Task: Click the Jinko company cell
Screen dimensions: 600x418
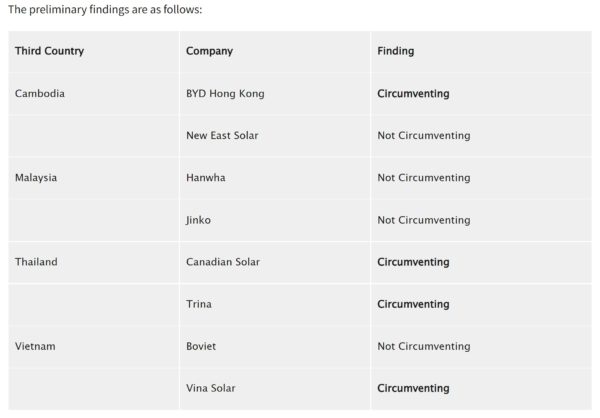Action: (198, 220)
